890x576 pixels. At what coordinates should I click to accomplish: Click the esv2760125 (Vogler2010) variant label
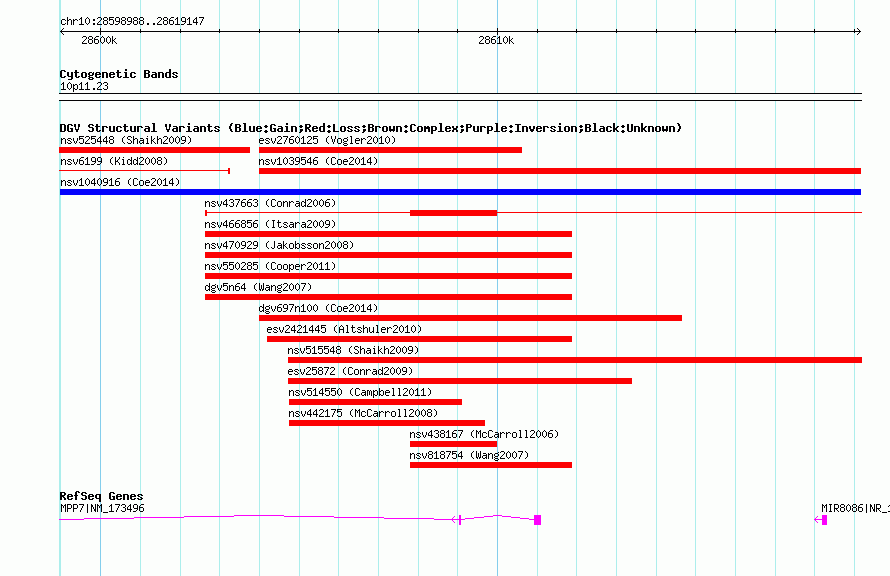(x=327, y=140)
